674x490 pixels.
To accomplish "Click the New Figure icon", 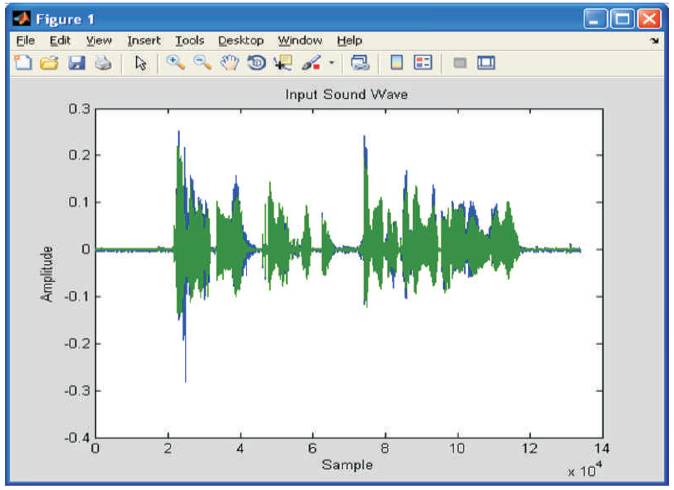I will click(23, 63).
